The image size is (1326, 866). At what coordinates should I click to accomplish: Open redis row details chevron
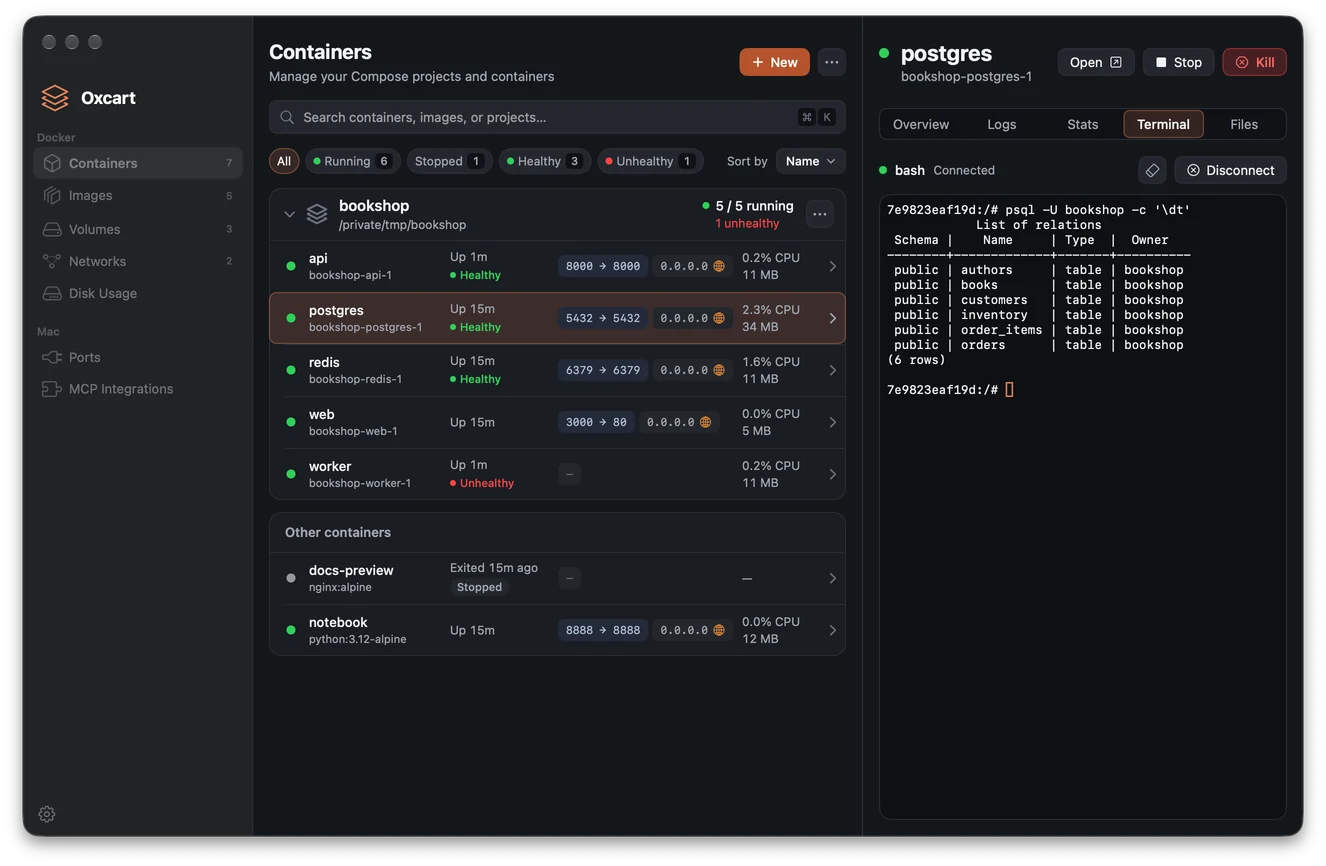[x=832, y=370]
